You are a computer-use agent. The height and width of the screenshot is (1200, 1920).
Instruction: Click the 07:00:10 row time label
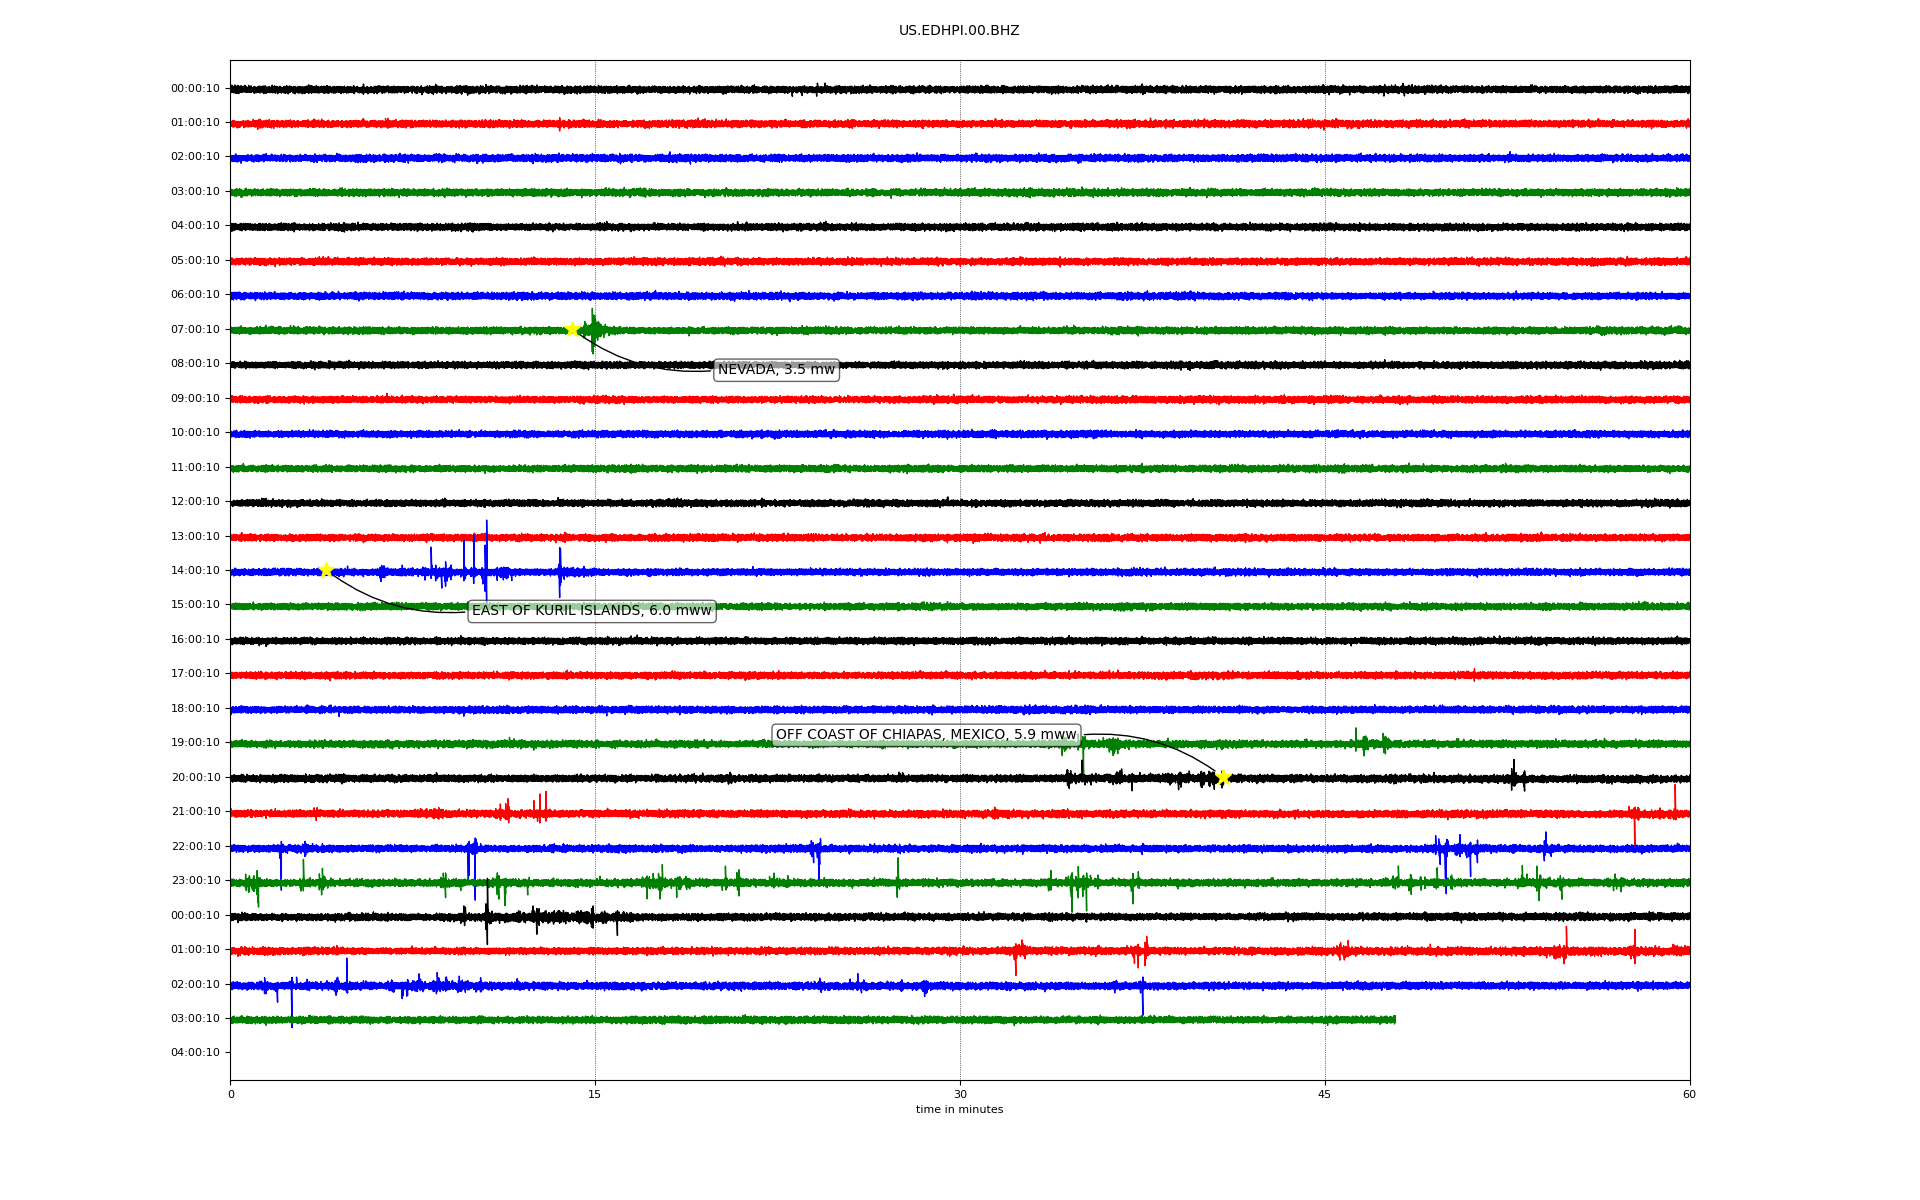(x=195, y=330)
